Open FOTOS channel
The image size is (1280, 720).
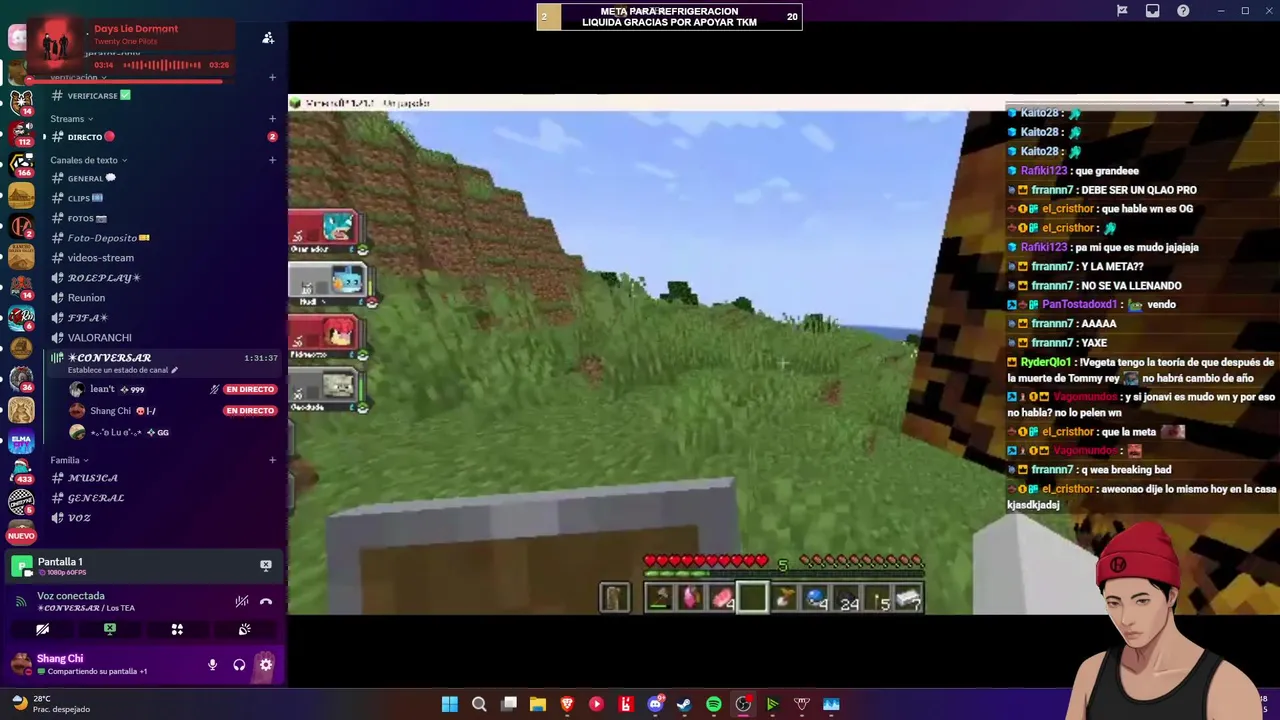click(163, 219)
